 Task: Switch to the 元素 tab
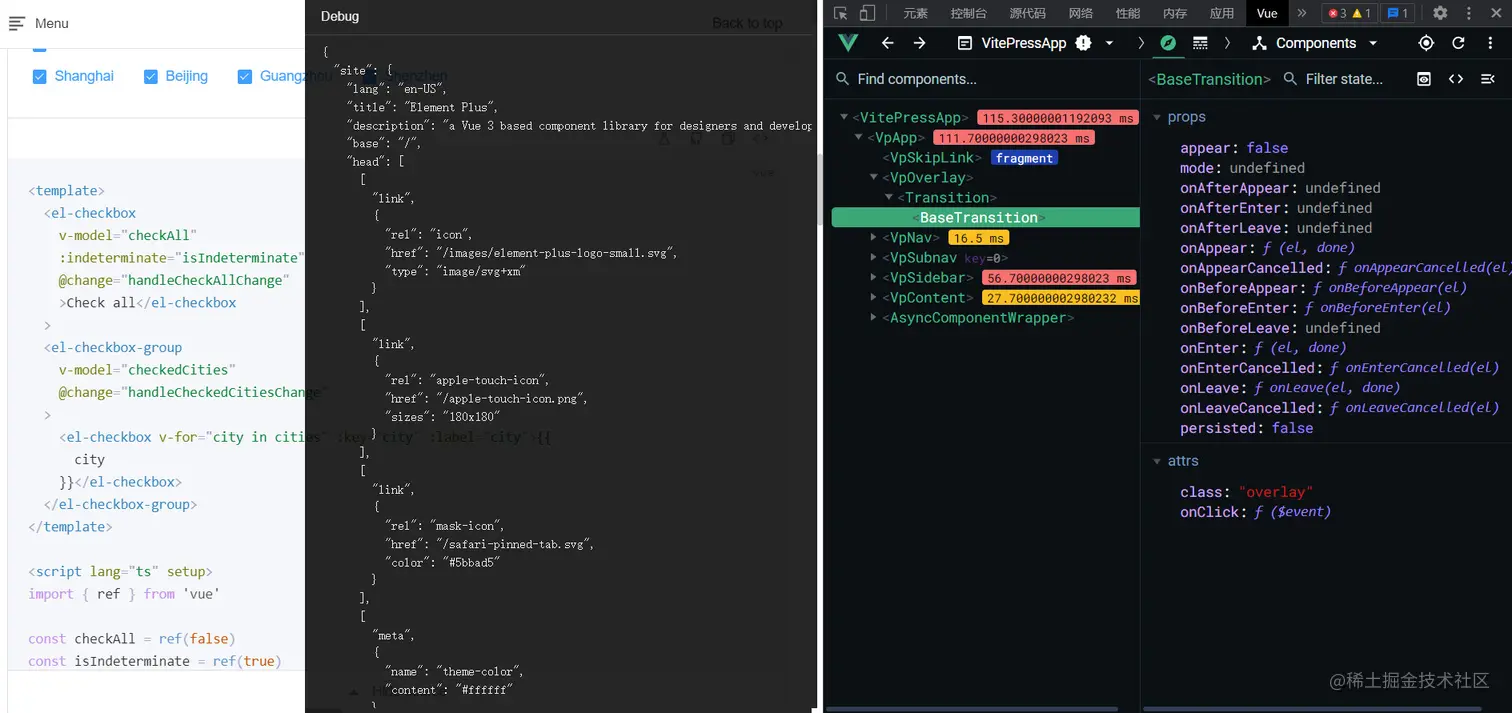(915, 13)
